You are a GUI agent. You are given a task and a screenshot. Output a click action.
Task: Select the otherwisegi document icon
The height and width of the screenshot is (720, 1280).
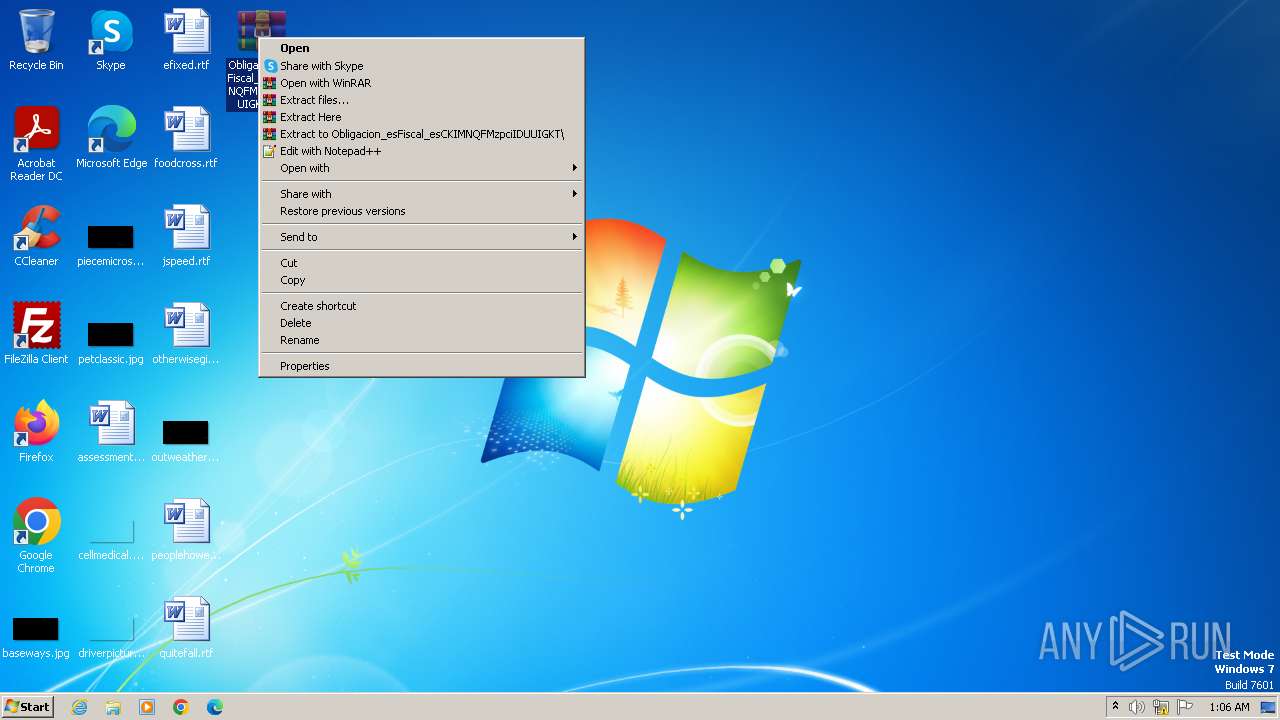pos(186,334)
